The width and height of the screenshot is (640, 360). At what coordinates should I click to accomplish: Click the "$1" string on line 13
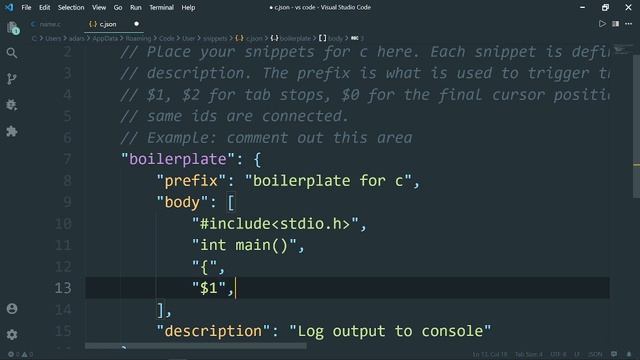[x=209, y=288]
